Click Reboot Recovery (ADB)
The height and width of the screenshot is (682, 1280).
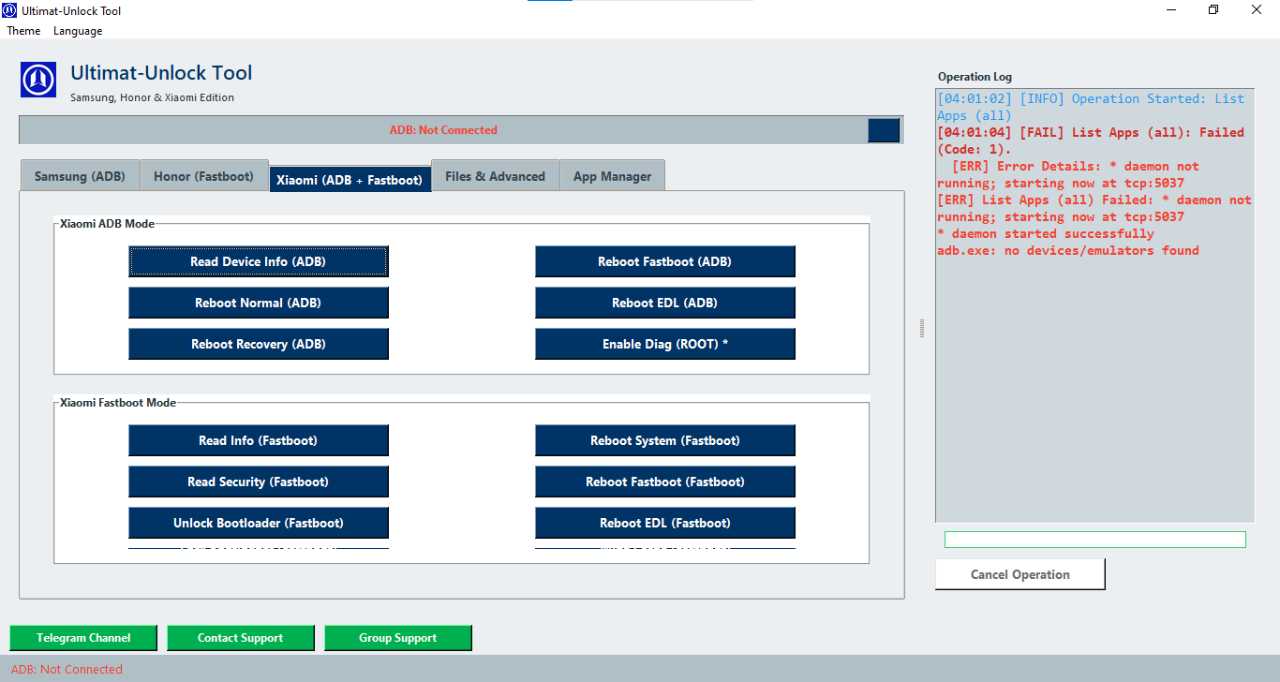click(x=258, y=343)
